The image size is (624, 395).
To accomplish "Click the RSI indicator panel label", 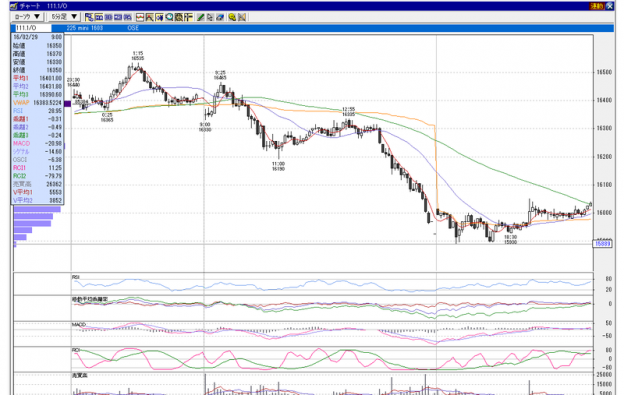I will 76,277.
